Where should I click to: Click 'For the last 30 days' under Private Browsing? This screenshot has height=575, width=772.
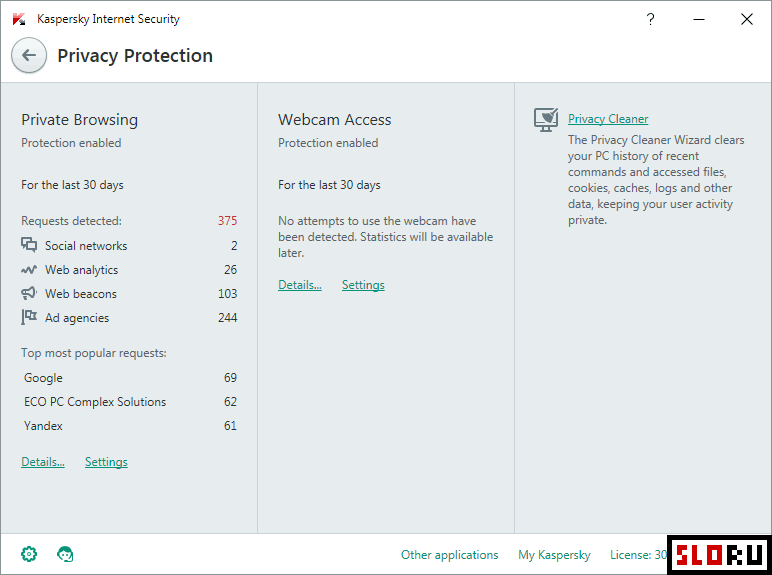[72, 185]
